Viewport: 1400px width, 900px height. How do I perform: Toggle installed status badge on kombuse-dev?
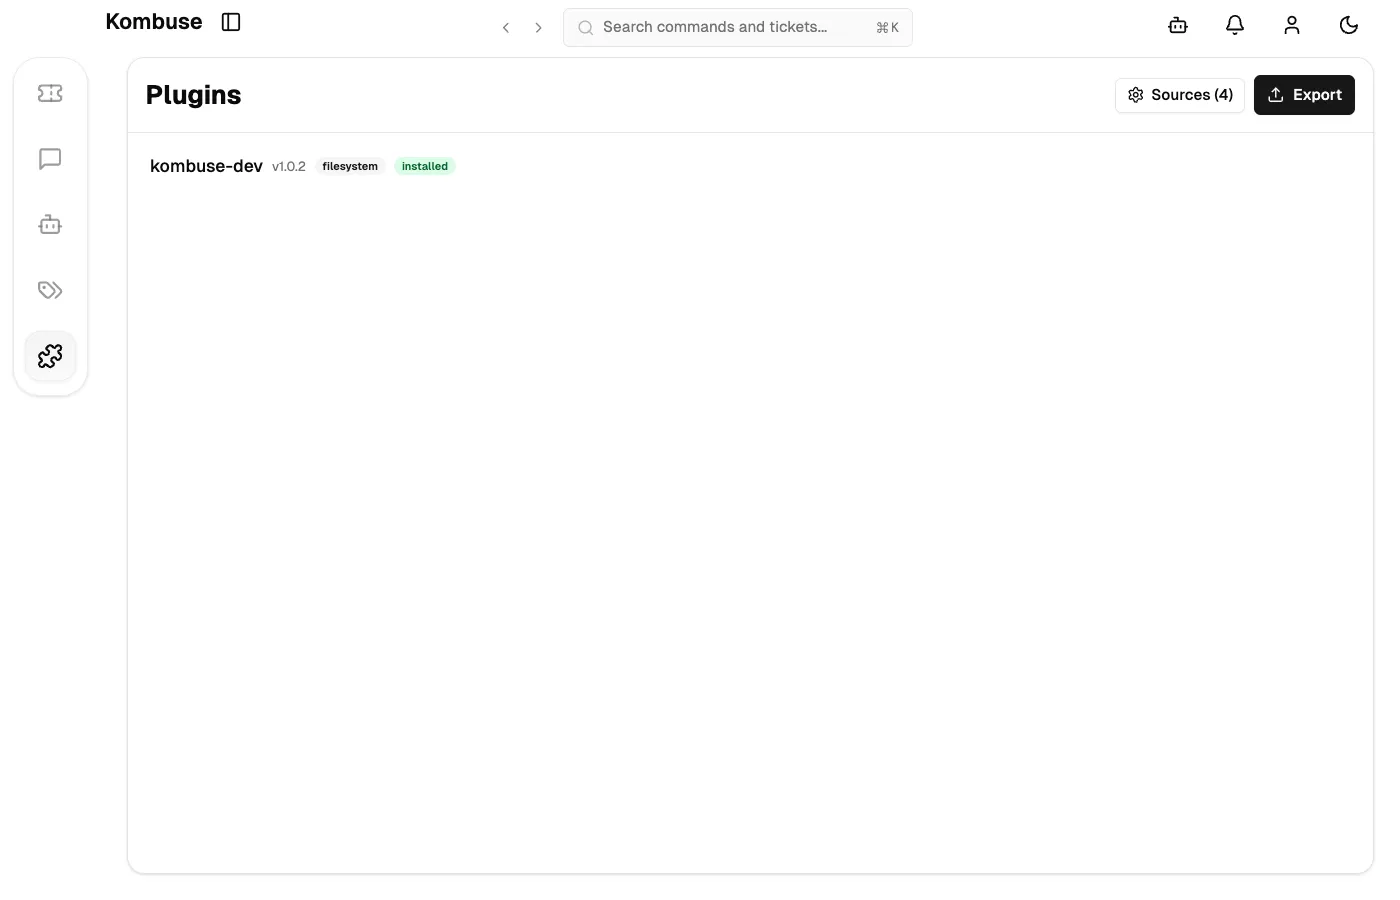pos(424,166)
